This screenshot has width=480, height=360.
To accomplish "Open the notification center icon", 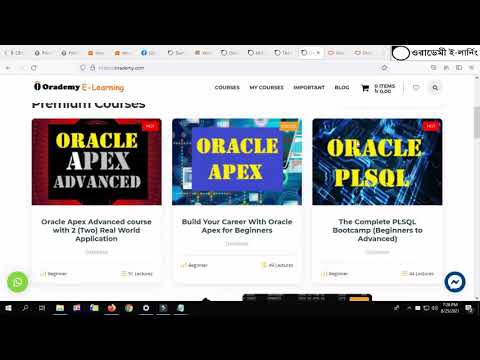I will pos(469,308).
